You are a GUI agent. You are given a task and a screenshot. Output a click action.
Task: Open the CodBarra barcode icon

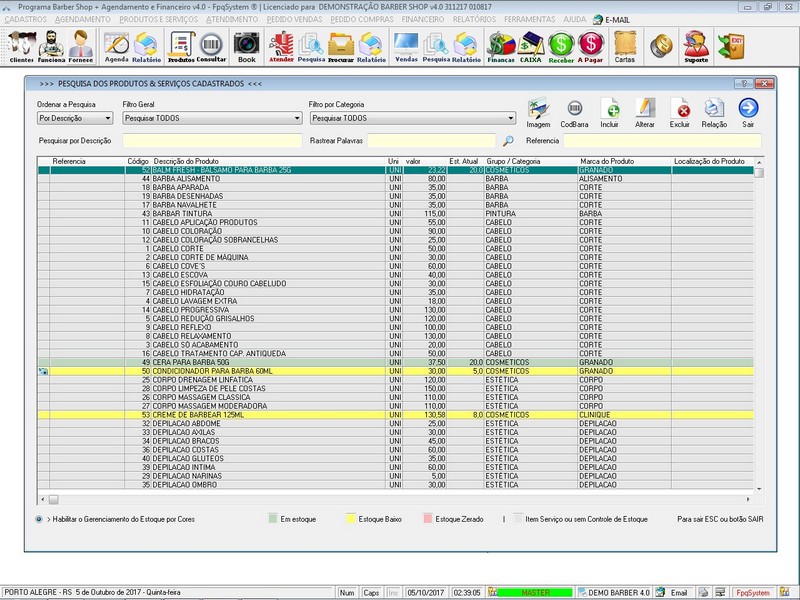pyautogui.click(x=574, y=112)
